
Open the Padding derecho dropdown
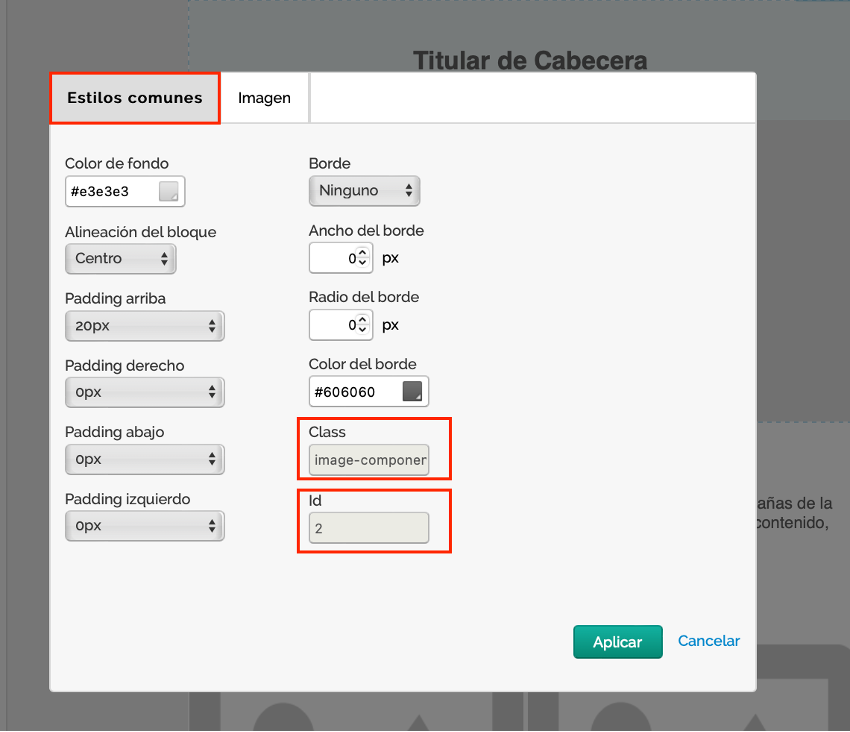pyautogui.click(x=144, y=392)
